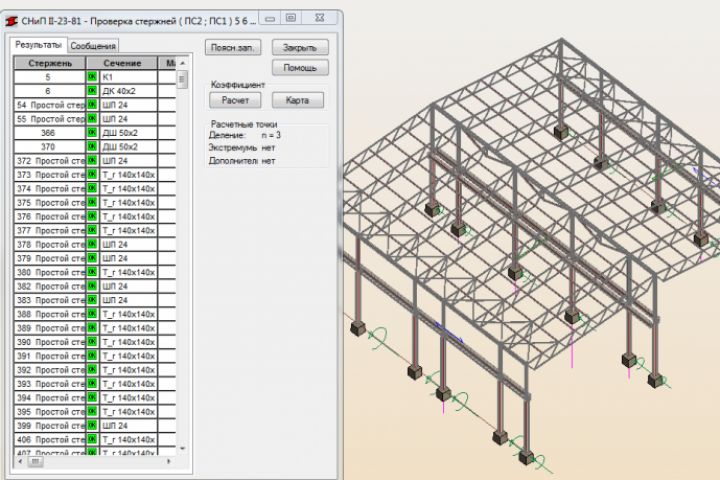Select ШП 24 section in row 399
The image size is (720, 480).
pos(128,425)
